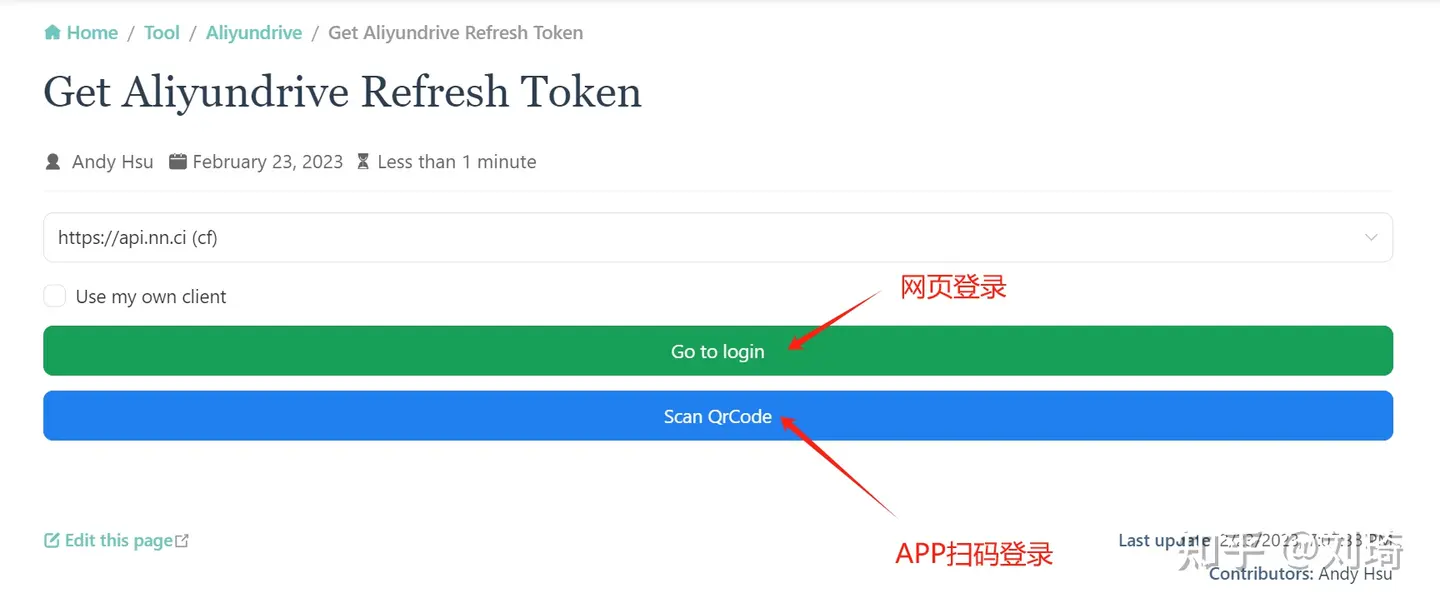Viewport: 1440px width, 608px height.
Task: Click the Use my own client label
Action: (151, 297)
